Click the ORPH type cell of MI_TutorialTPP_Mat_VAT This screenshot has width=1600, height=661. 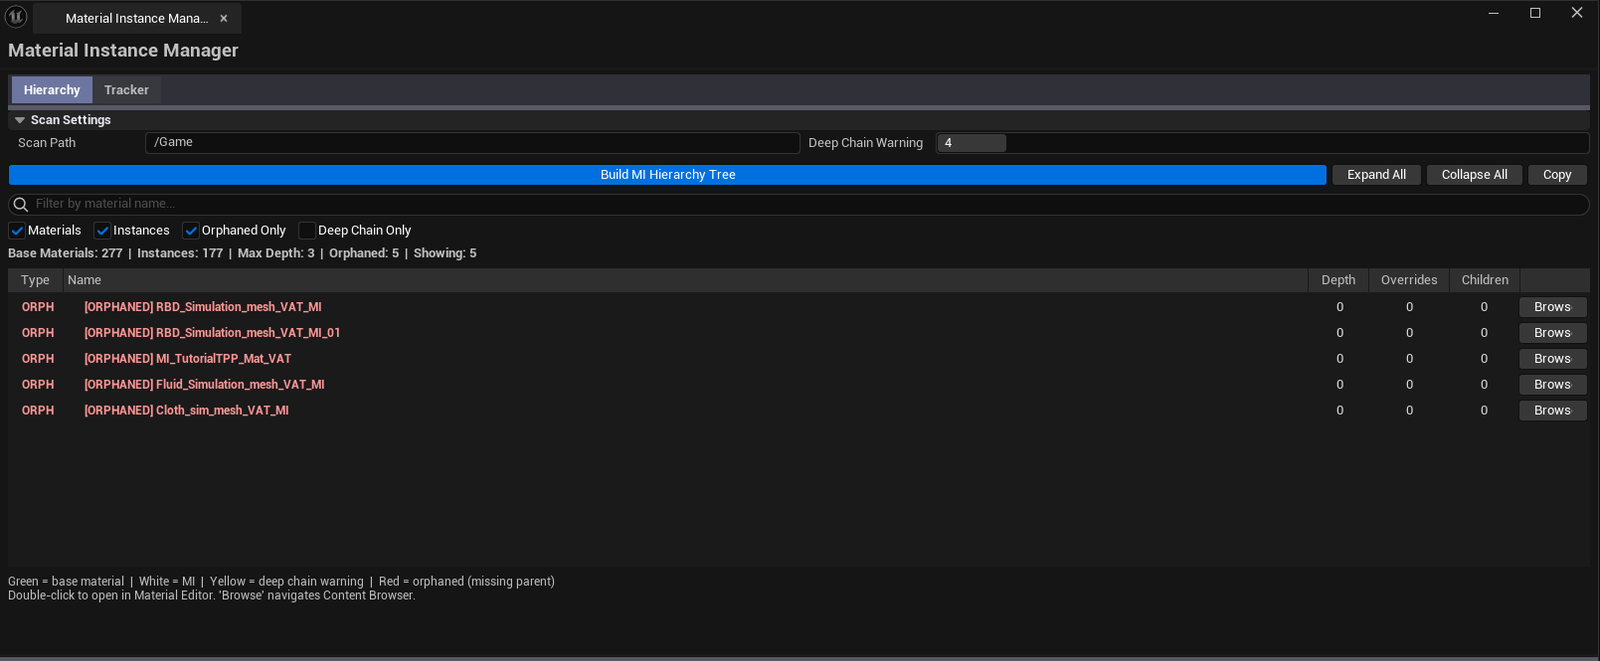click(x=38, y=359)
